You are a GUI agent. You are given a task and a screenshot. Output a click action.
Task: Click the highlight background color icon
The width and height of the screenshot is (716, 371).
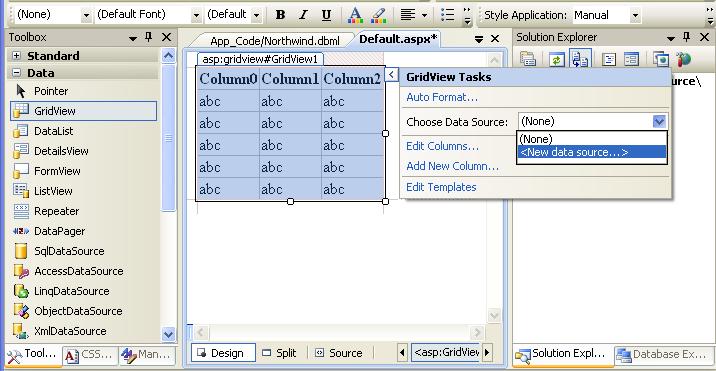[379, 15]
